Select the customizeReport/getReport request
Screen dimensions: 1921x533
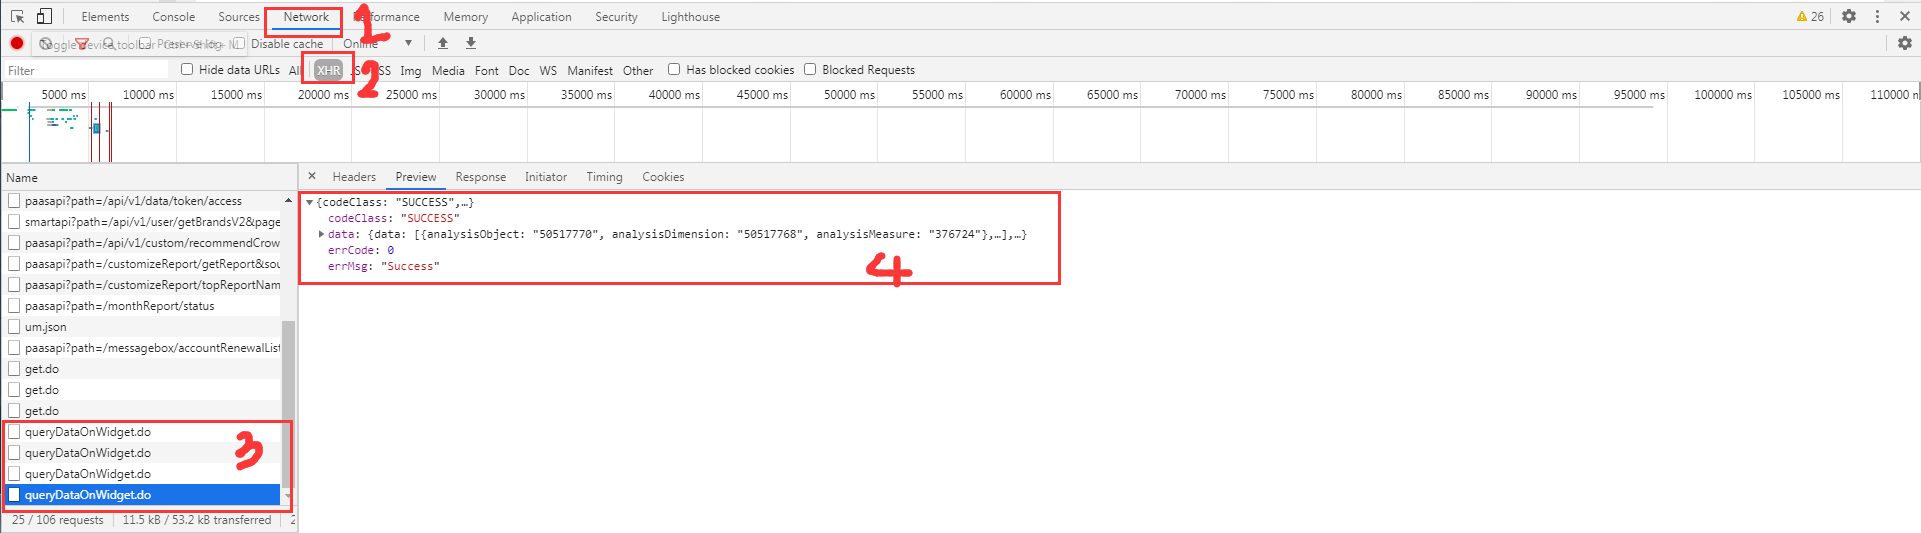click(143, 264)
